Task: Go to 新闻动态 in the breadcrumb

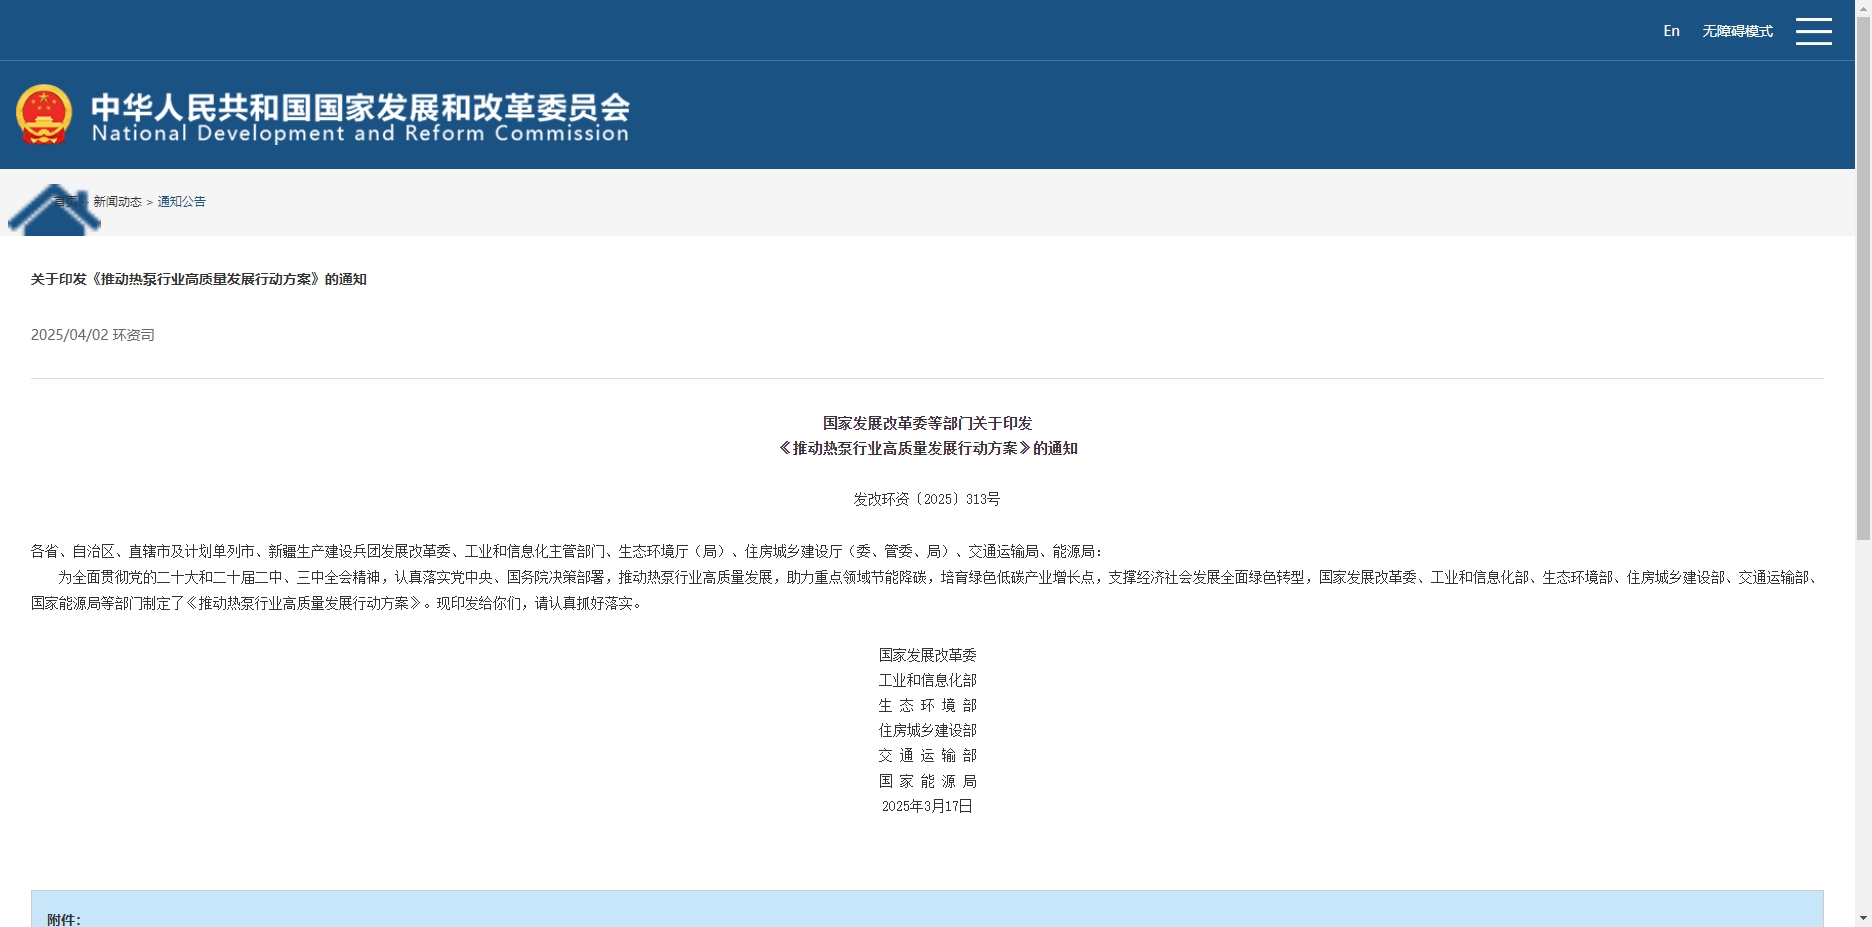Action: (x=117, y=202)
